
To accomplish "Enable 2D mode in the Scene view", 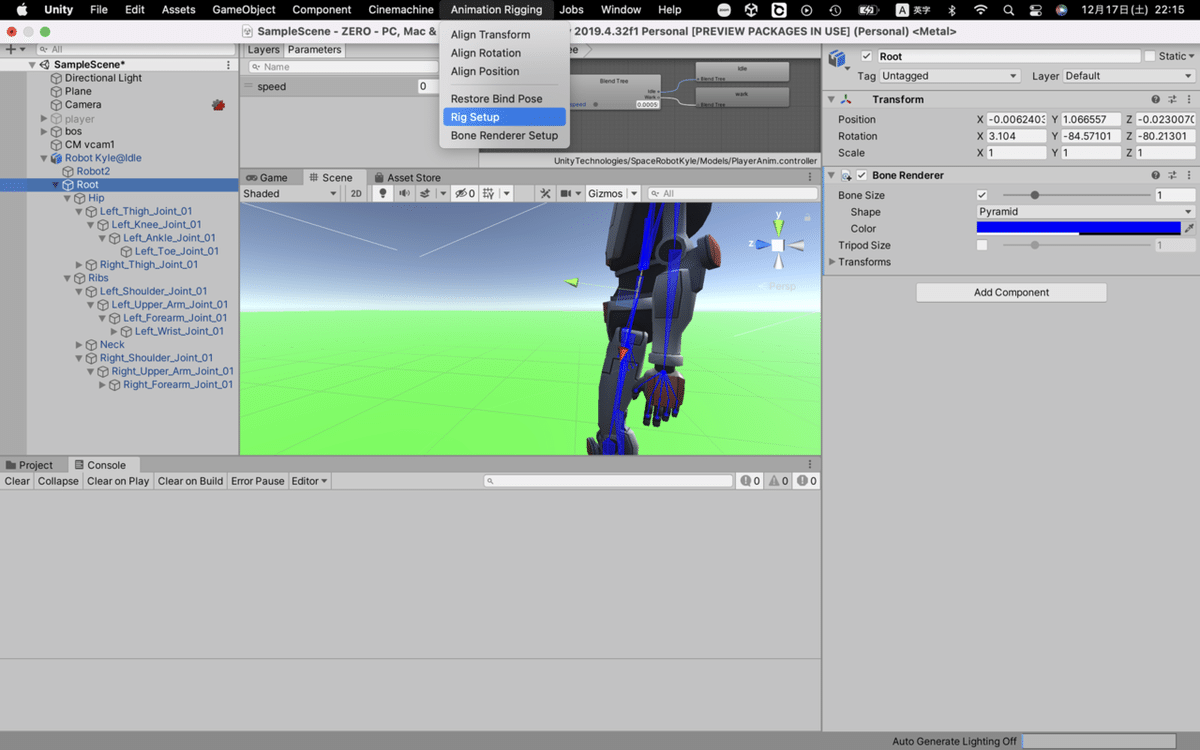I will (357, 193).
